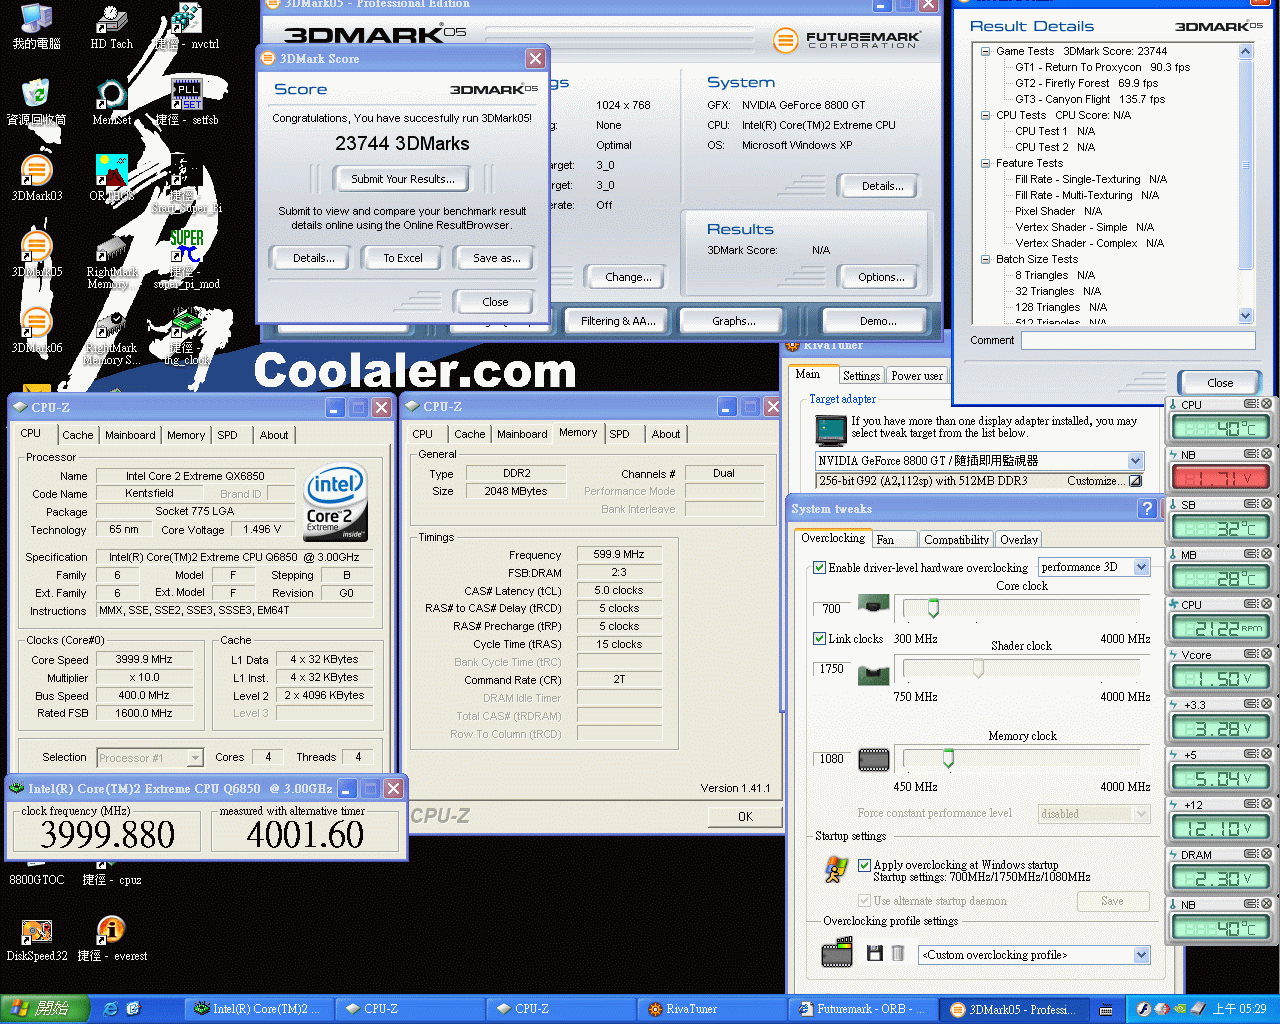This screenshot has height=1024, width=1280.
Task: Open the 捷徑 - setfsb desktop shortcut
Action: click(x=186, y=101)
